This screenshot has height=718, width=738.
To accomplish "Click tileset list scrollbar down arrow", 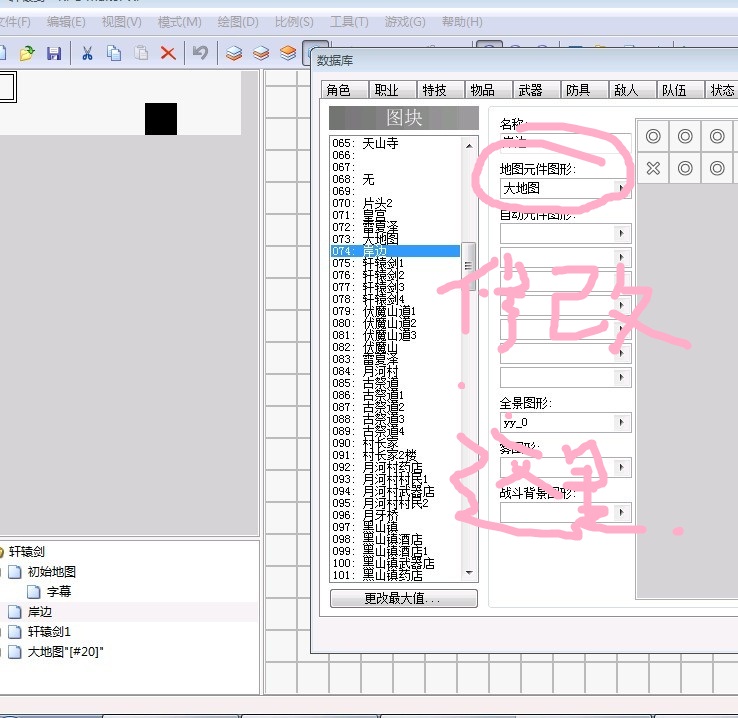I will point(469,573).
